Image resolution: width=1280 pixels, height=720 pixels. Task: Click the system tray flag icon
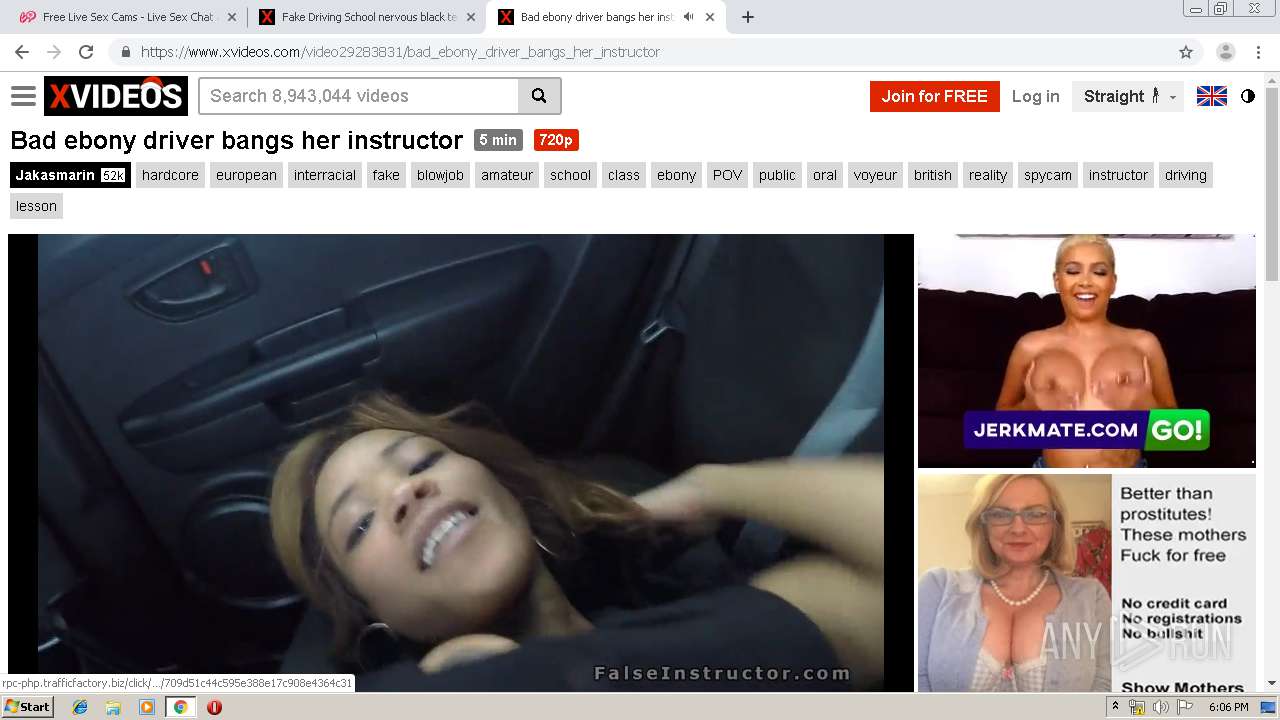[x=1185, y=707]
